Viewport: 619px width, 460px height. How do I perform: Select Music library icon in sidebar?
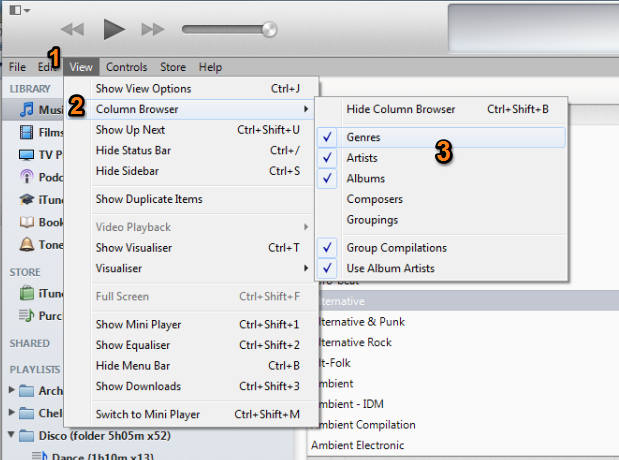pos(26,109)
